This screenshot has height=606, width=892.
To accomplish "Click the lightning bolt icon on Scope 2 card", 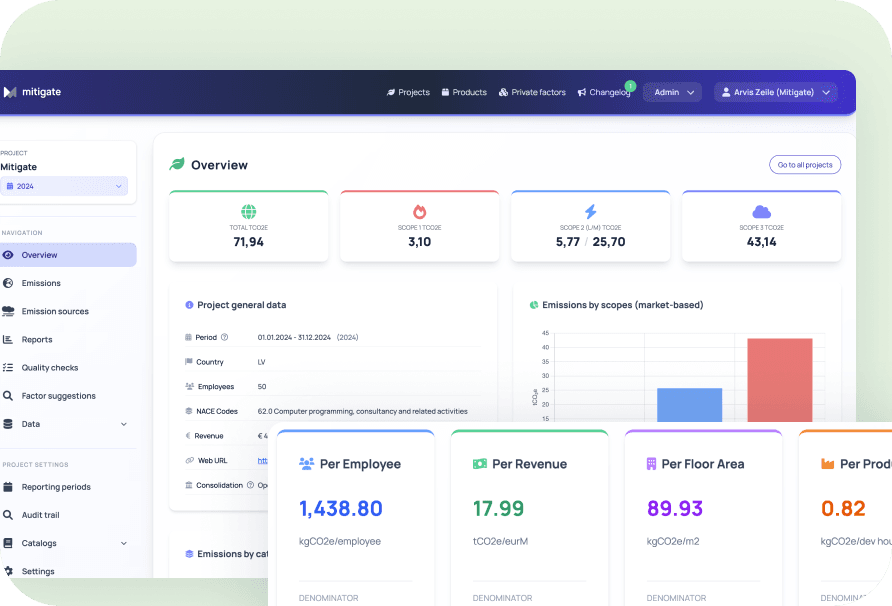I will tap(590, 211).
